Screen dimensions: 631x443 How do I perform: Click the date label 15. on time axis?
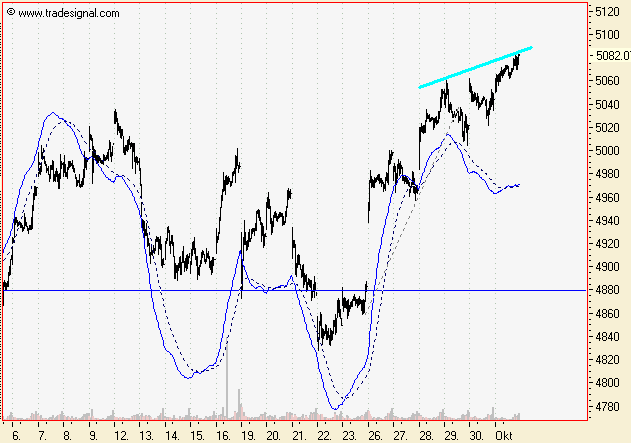coord(197,436)
